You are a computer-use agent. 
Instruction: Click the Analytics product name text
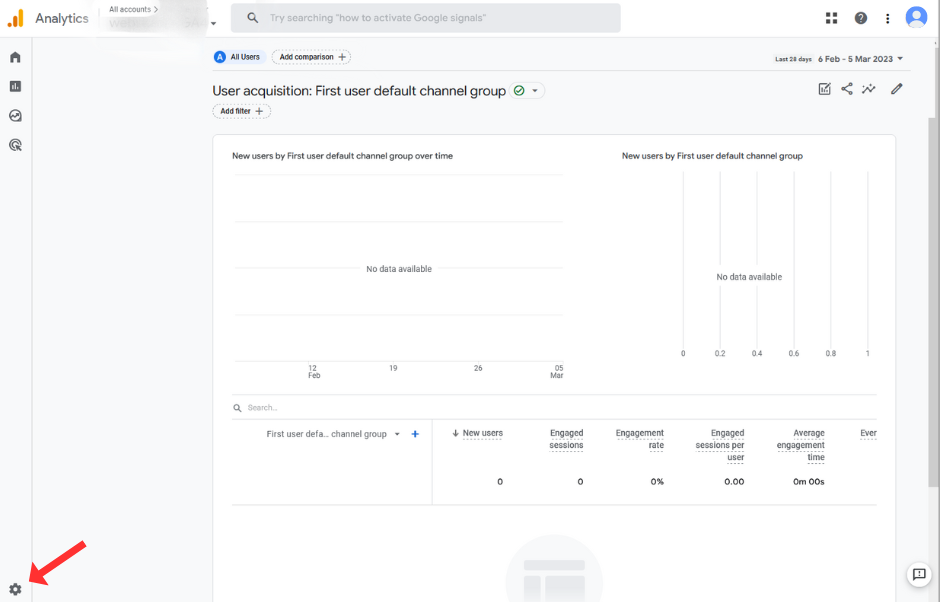coord(62,19)
